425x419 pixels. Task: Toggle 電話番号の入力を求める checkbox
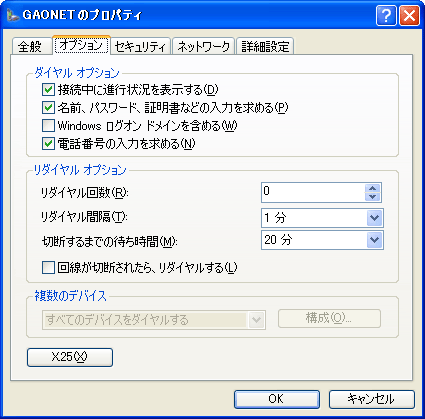click(x=48, y=144)
